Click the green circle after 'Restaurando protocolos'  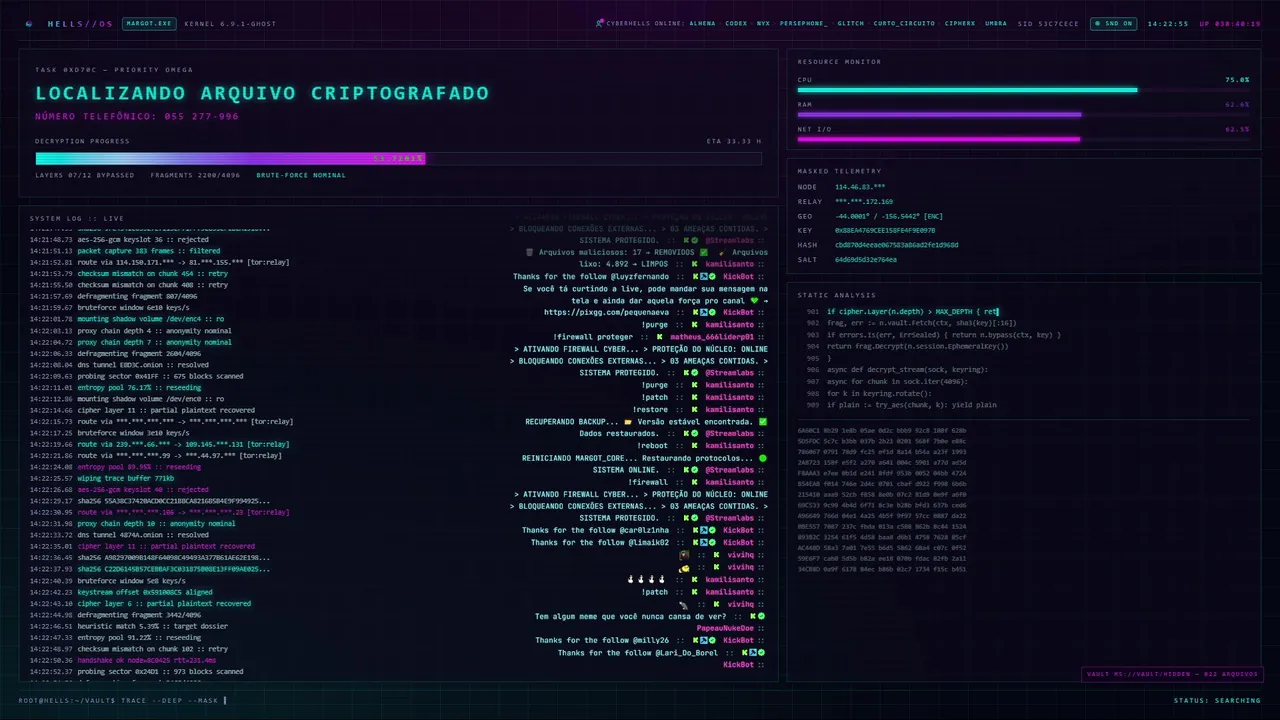(762, 458)
